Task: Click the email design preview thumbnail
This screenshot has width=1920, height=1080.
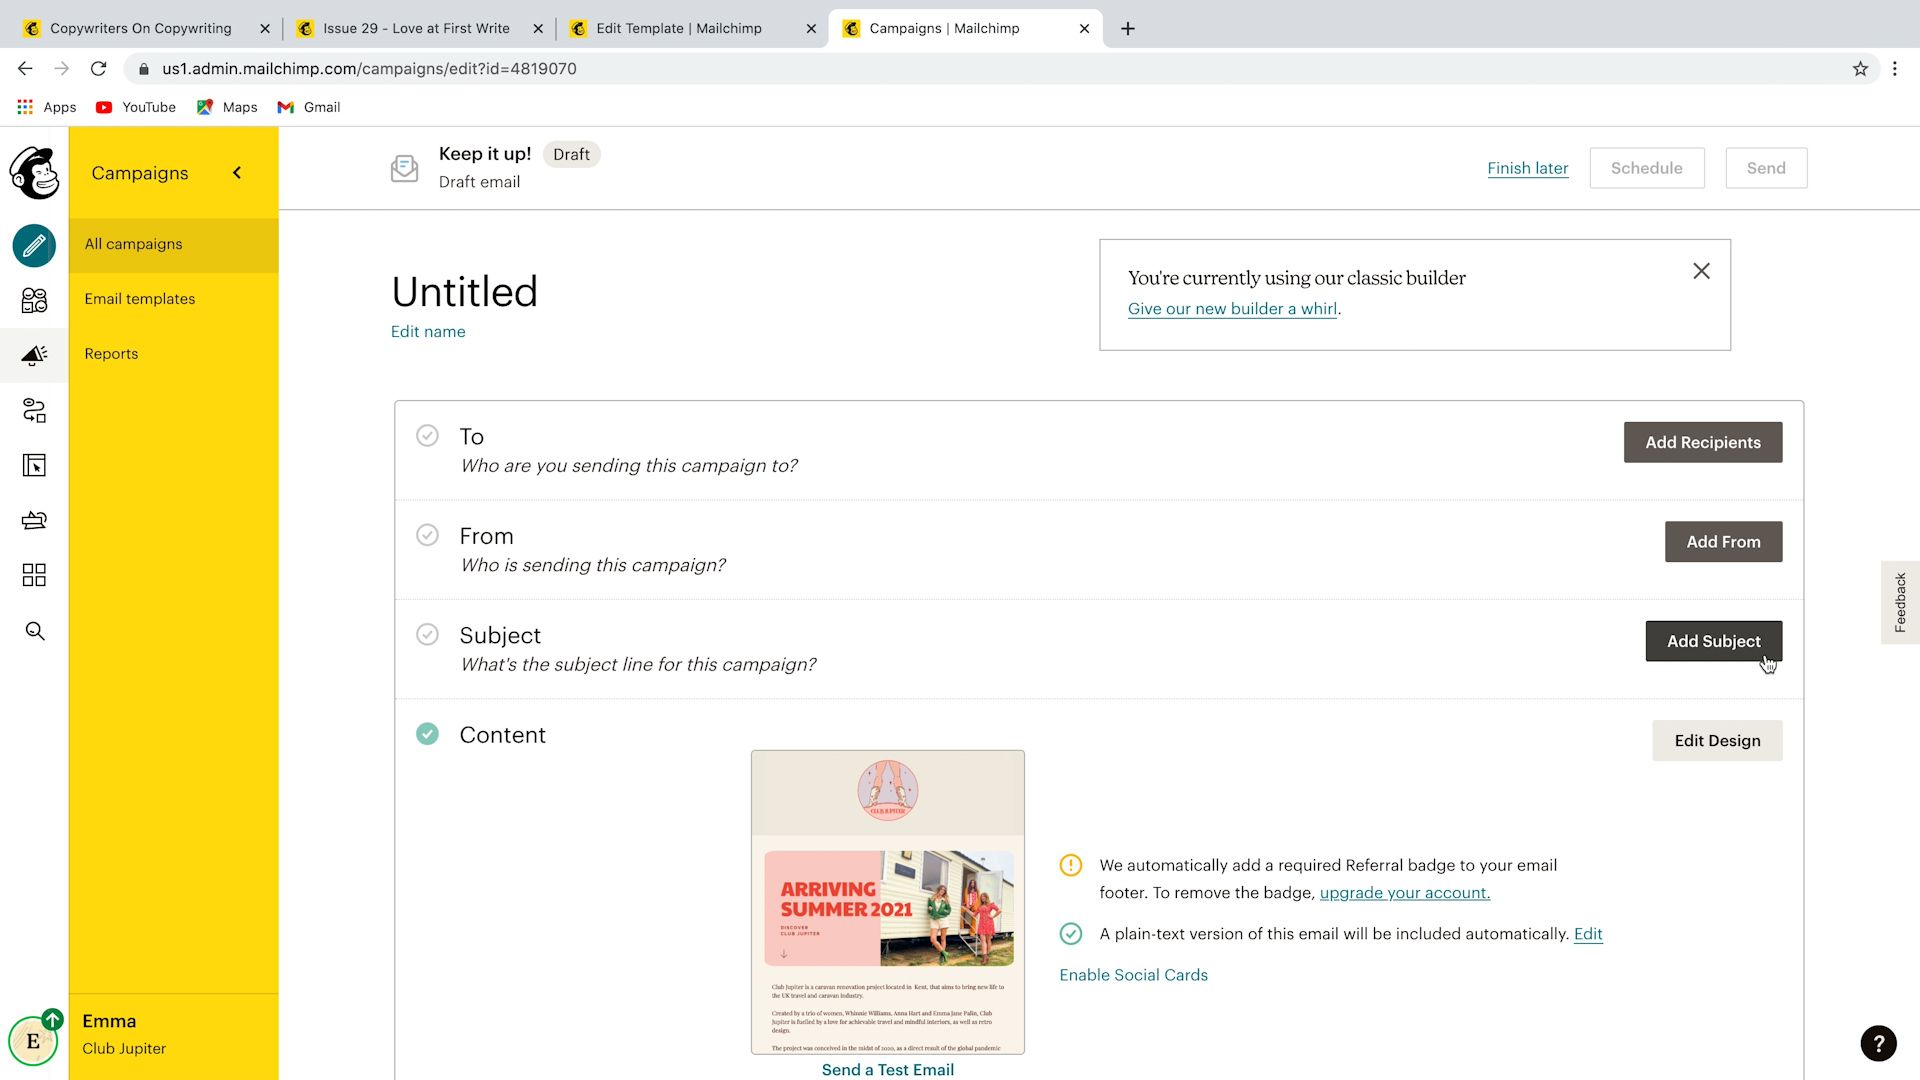Action: click(x=888, y=902)
